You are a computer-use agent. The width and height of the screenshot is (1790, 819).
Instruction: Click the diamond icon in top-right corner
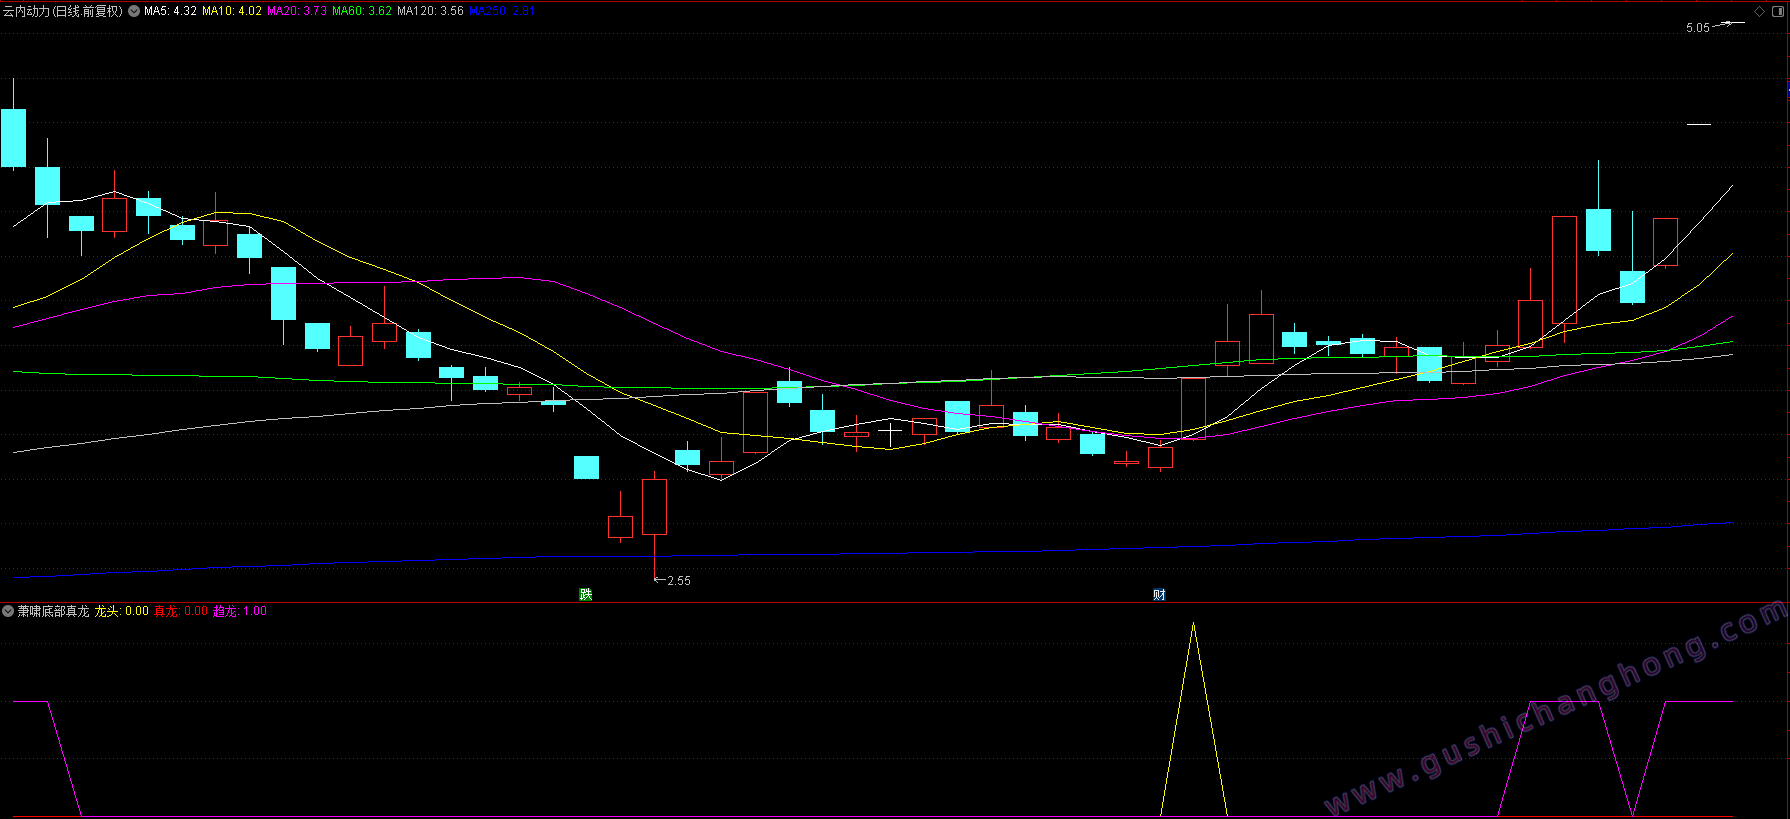1760,11
